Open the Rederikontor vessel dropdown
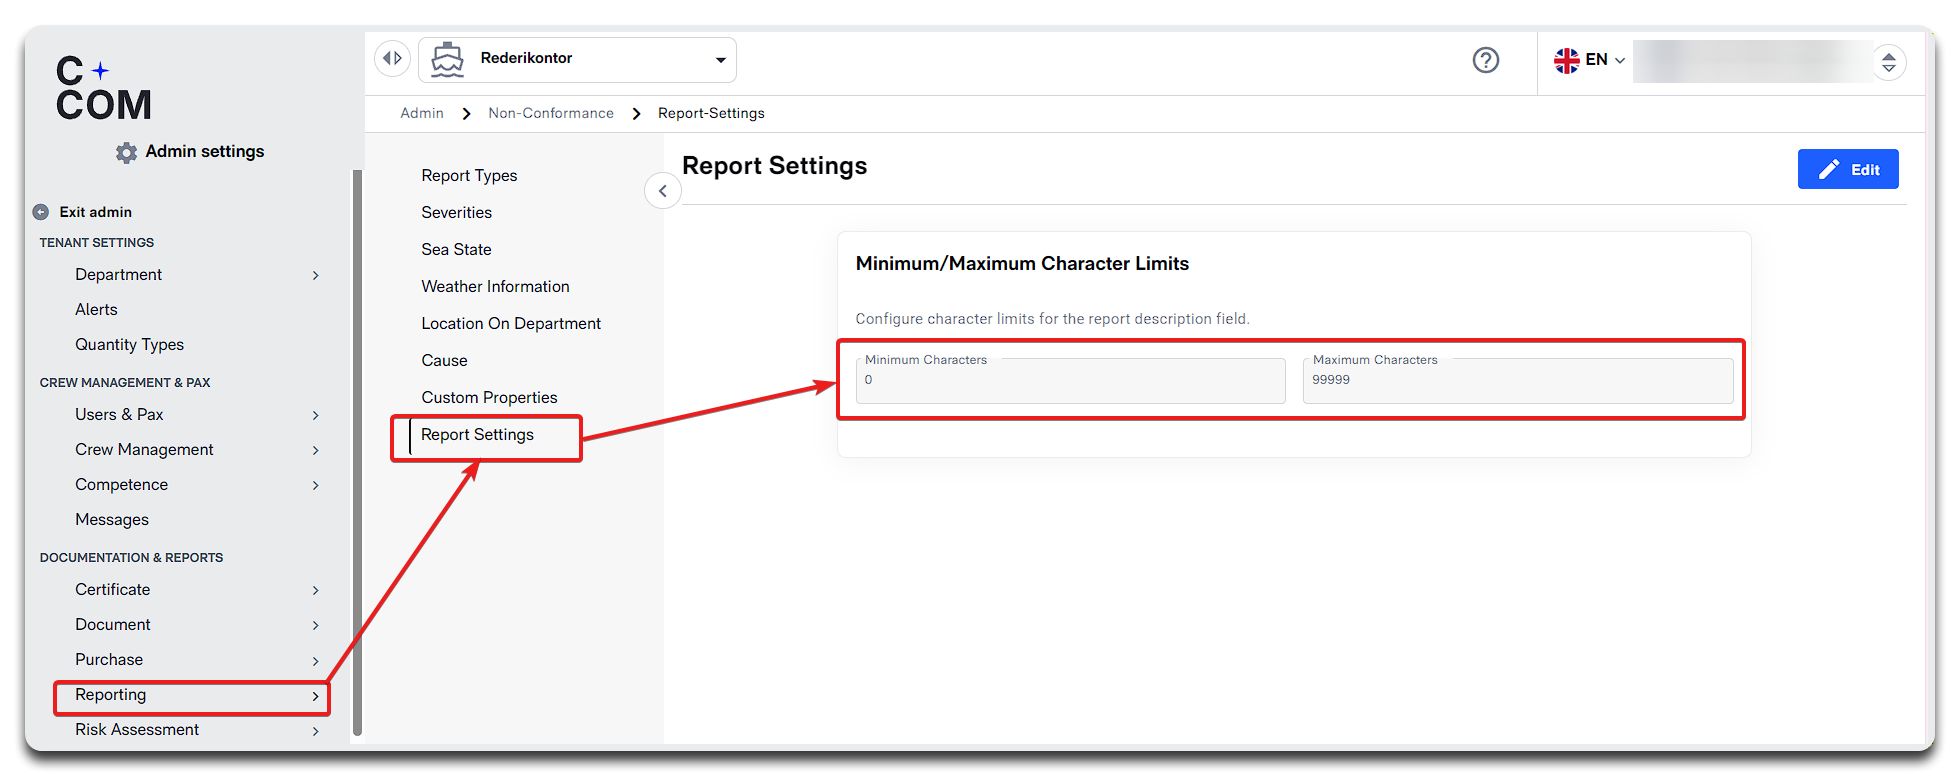Viewport: 1960px width, 776px height. click(x=720, y=60)
